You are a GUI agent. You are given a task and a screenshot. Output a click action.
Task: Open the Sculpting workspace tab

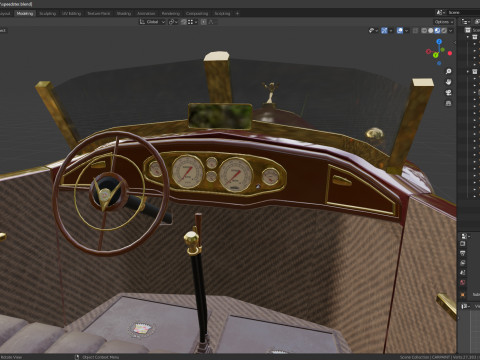pyautogui.click(x=48, y=13)
